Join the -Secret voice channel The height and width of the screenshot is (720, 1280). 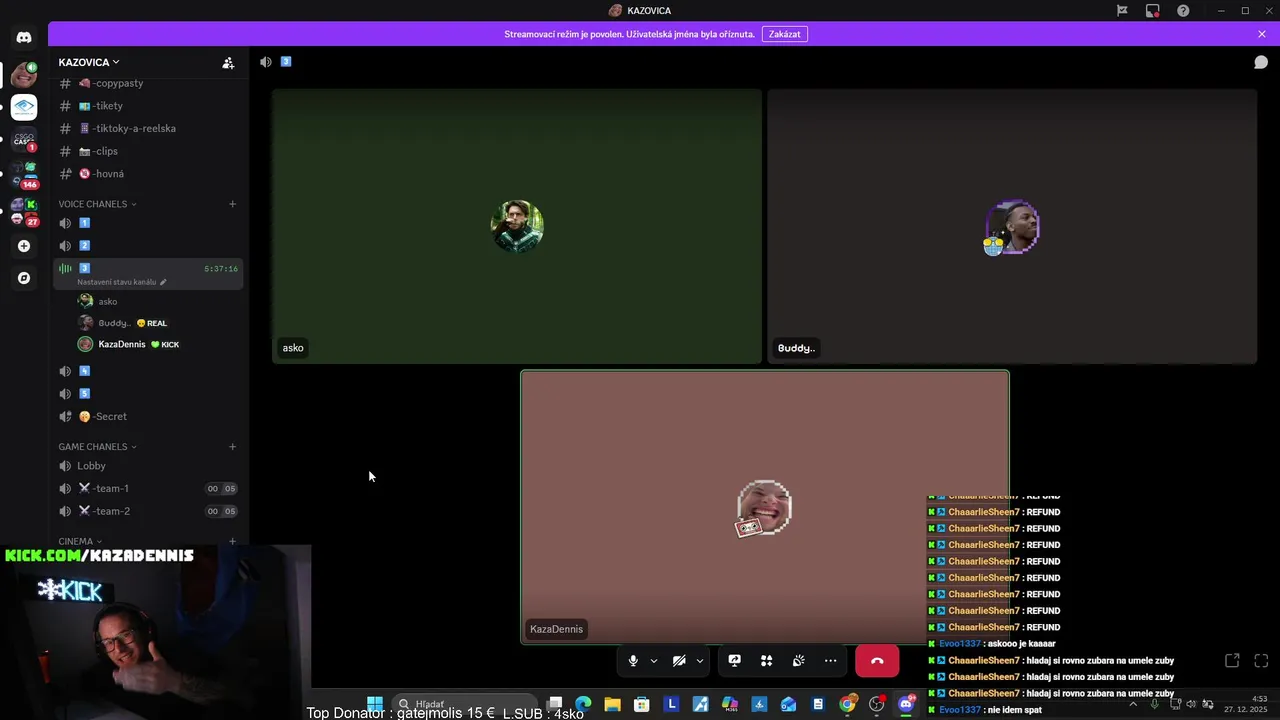[148, 416]
